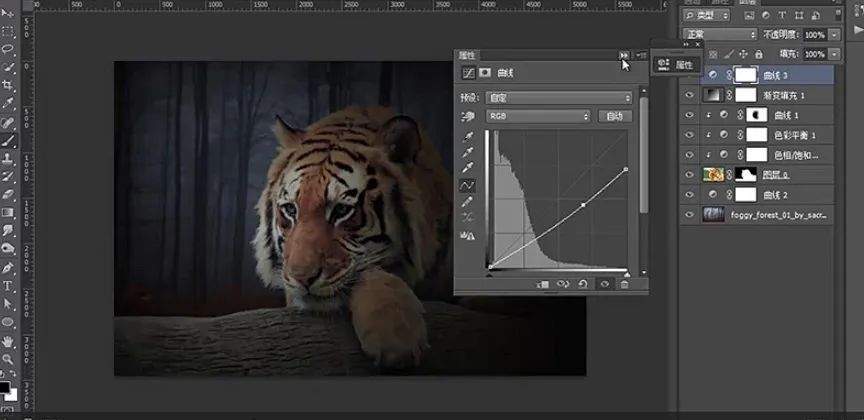Click the foreground color swatch

pos(5,386)
